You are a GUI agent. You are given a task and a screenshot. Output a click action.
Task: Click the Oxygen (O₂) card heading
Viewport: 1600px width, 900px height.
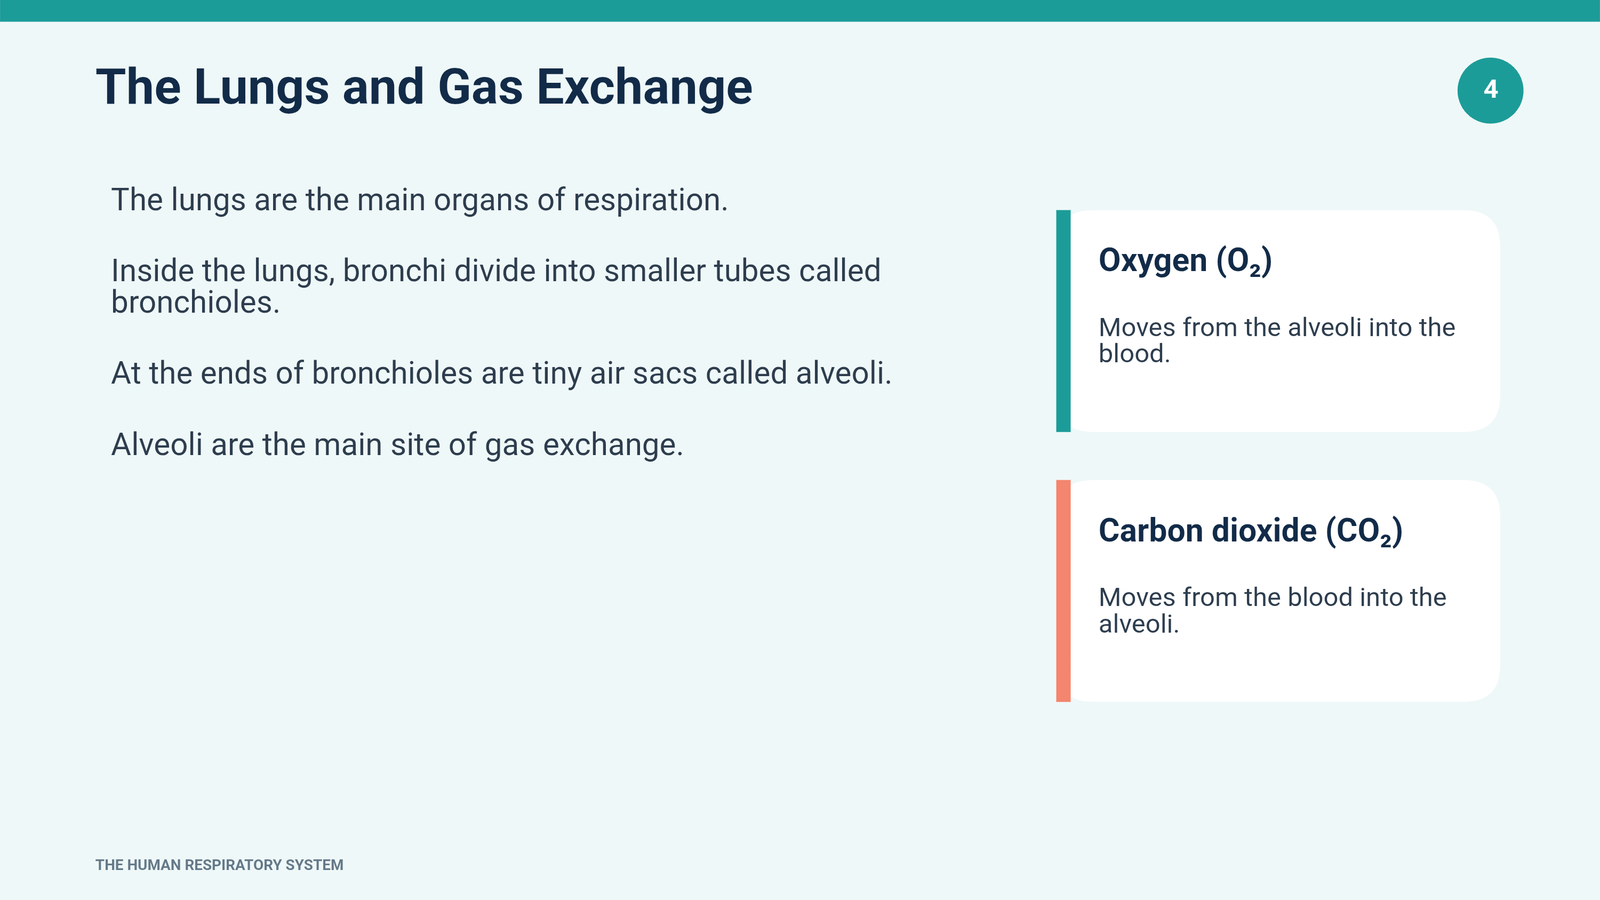[1185, 260]
